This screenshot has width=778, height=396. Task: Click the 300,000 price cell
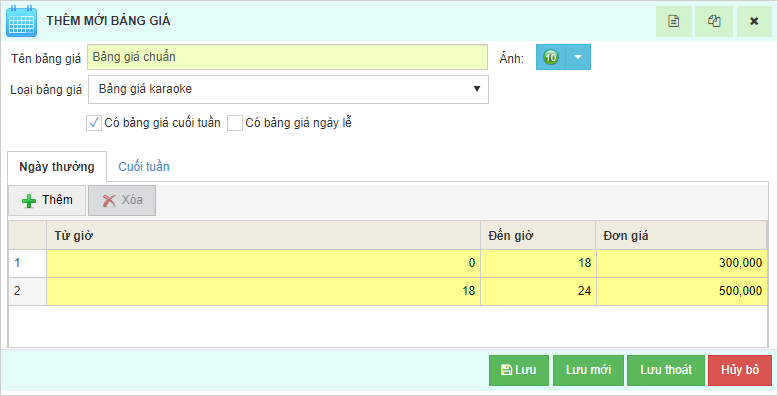click(x=682, y=263)
